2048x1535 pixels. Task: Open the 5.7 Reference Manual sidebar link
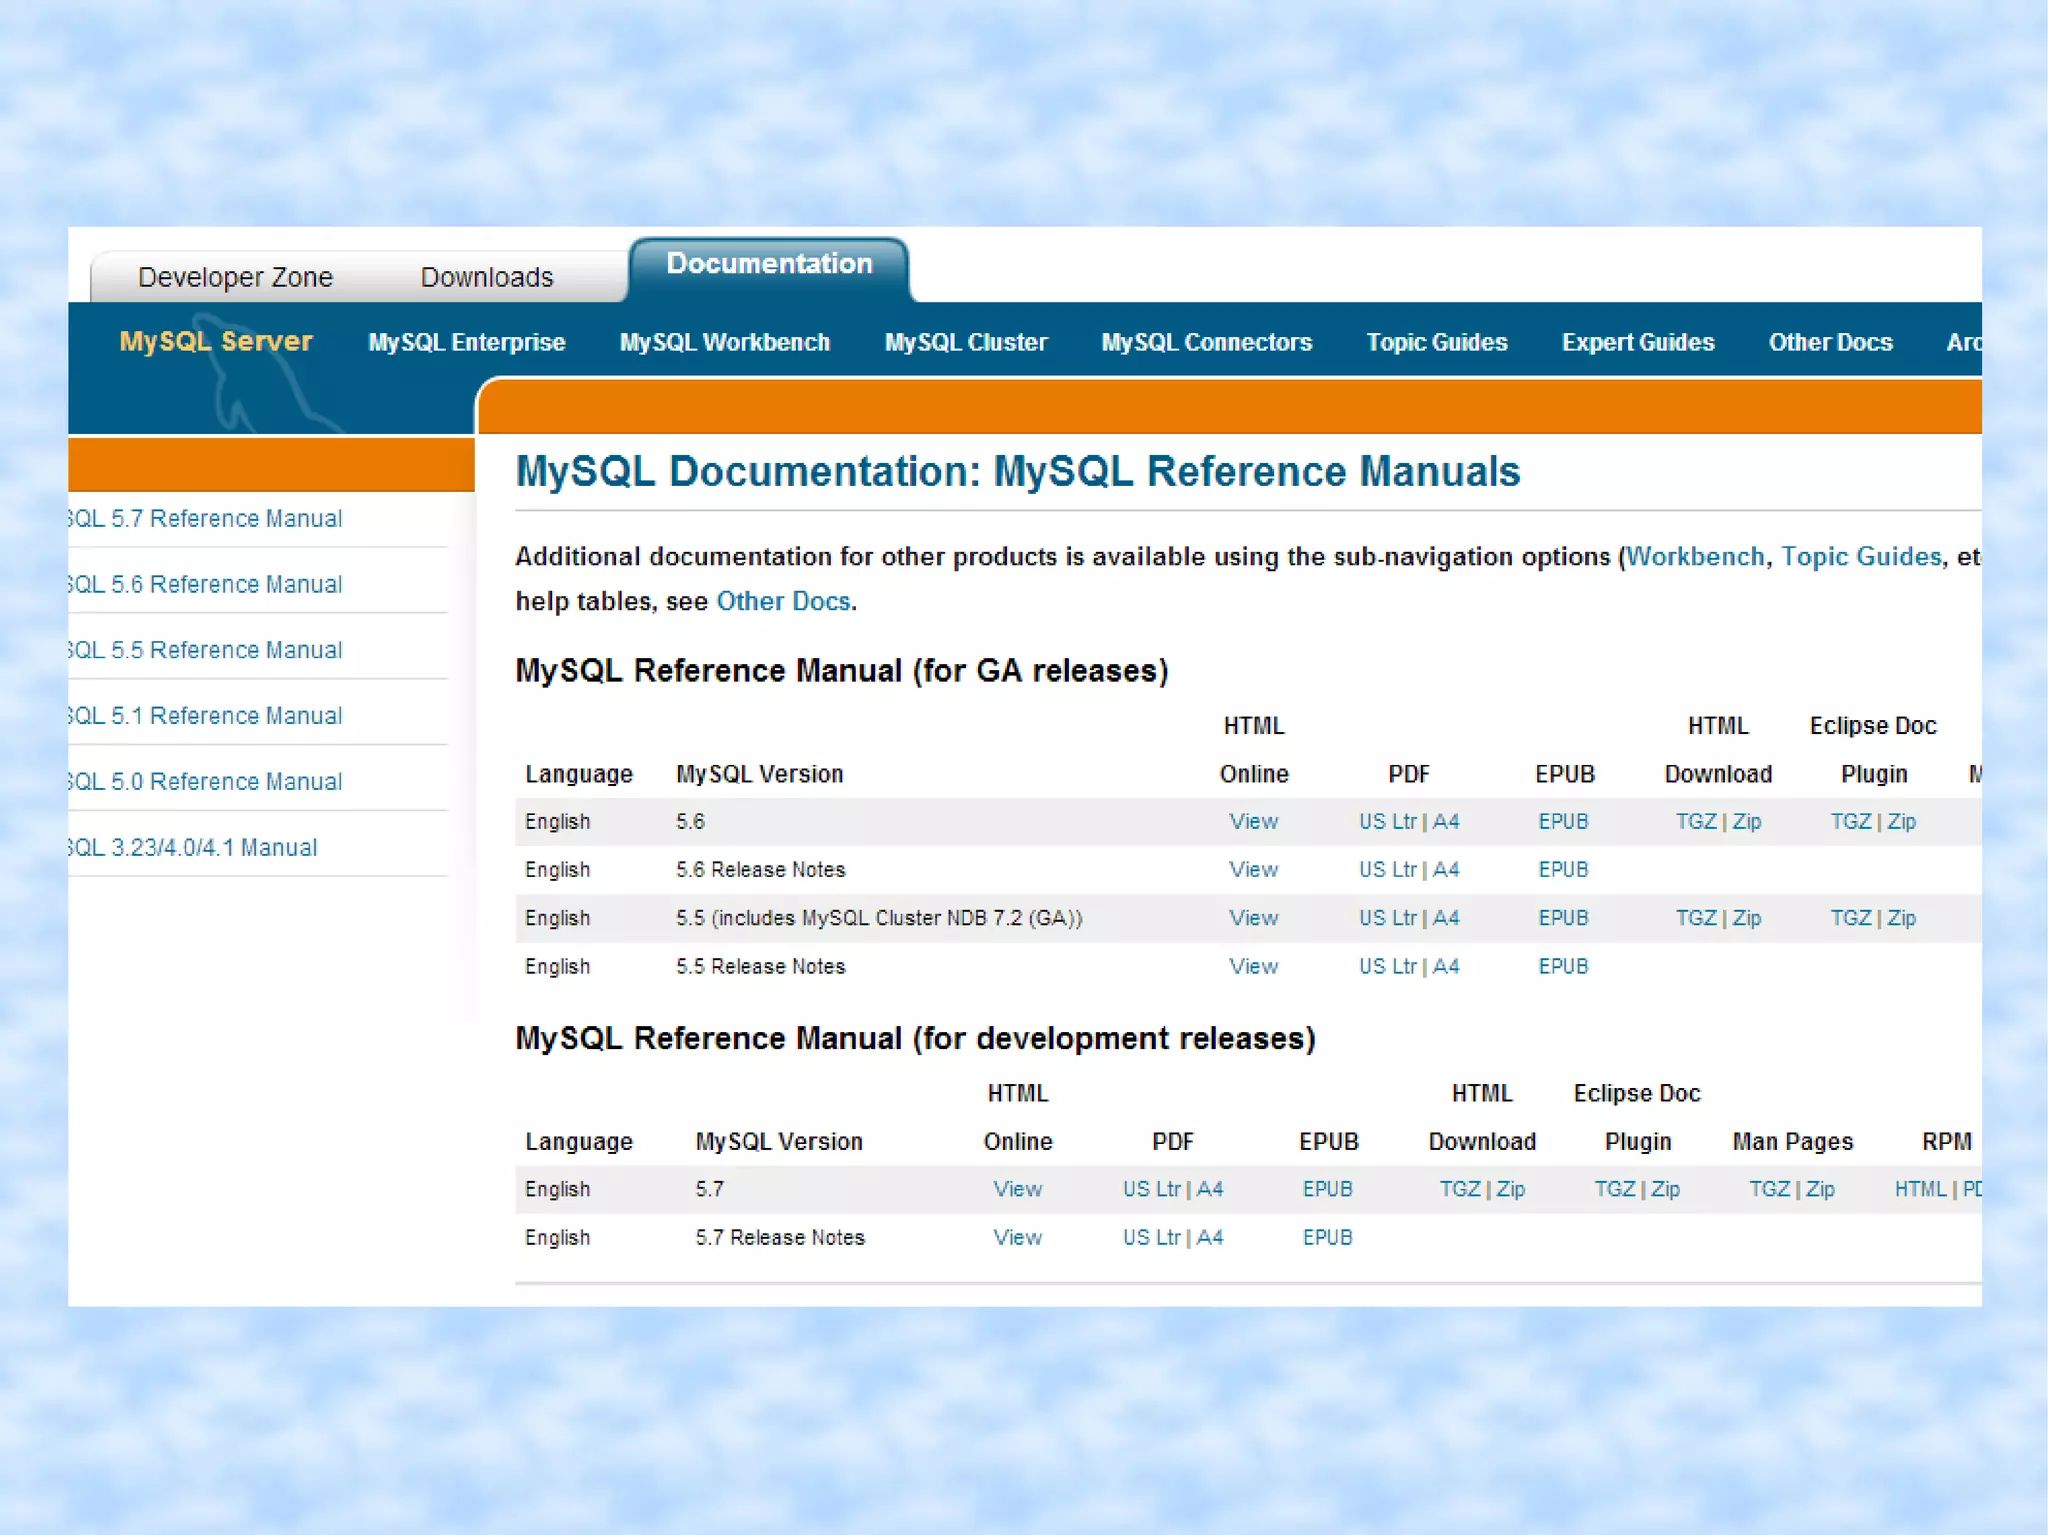click(x=206, y=518)
